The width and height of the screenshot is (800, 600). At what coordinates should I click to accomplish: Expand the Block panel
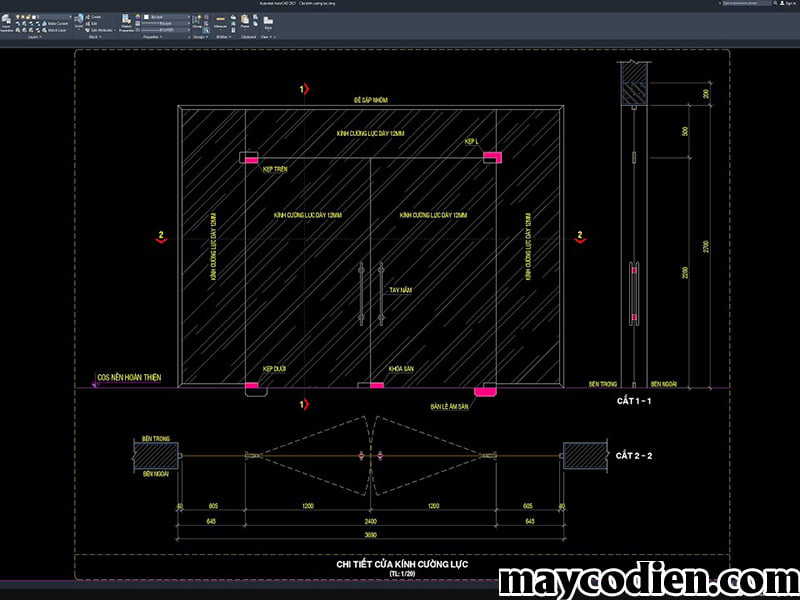coord(94,37)
